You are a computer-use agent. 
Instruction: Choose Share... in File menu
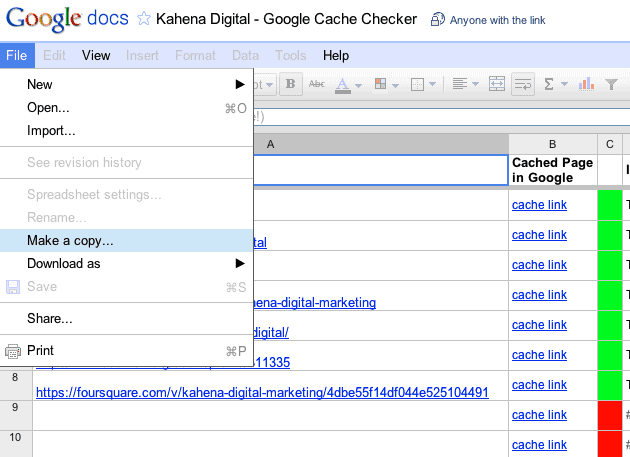tap(127, 318)
